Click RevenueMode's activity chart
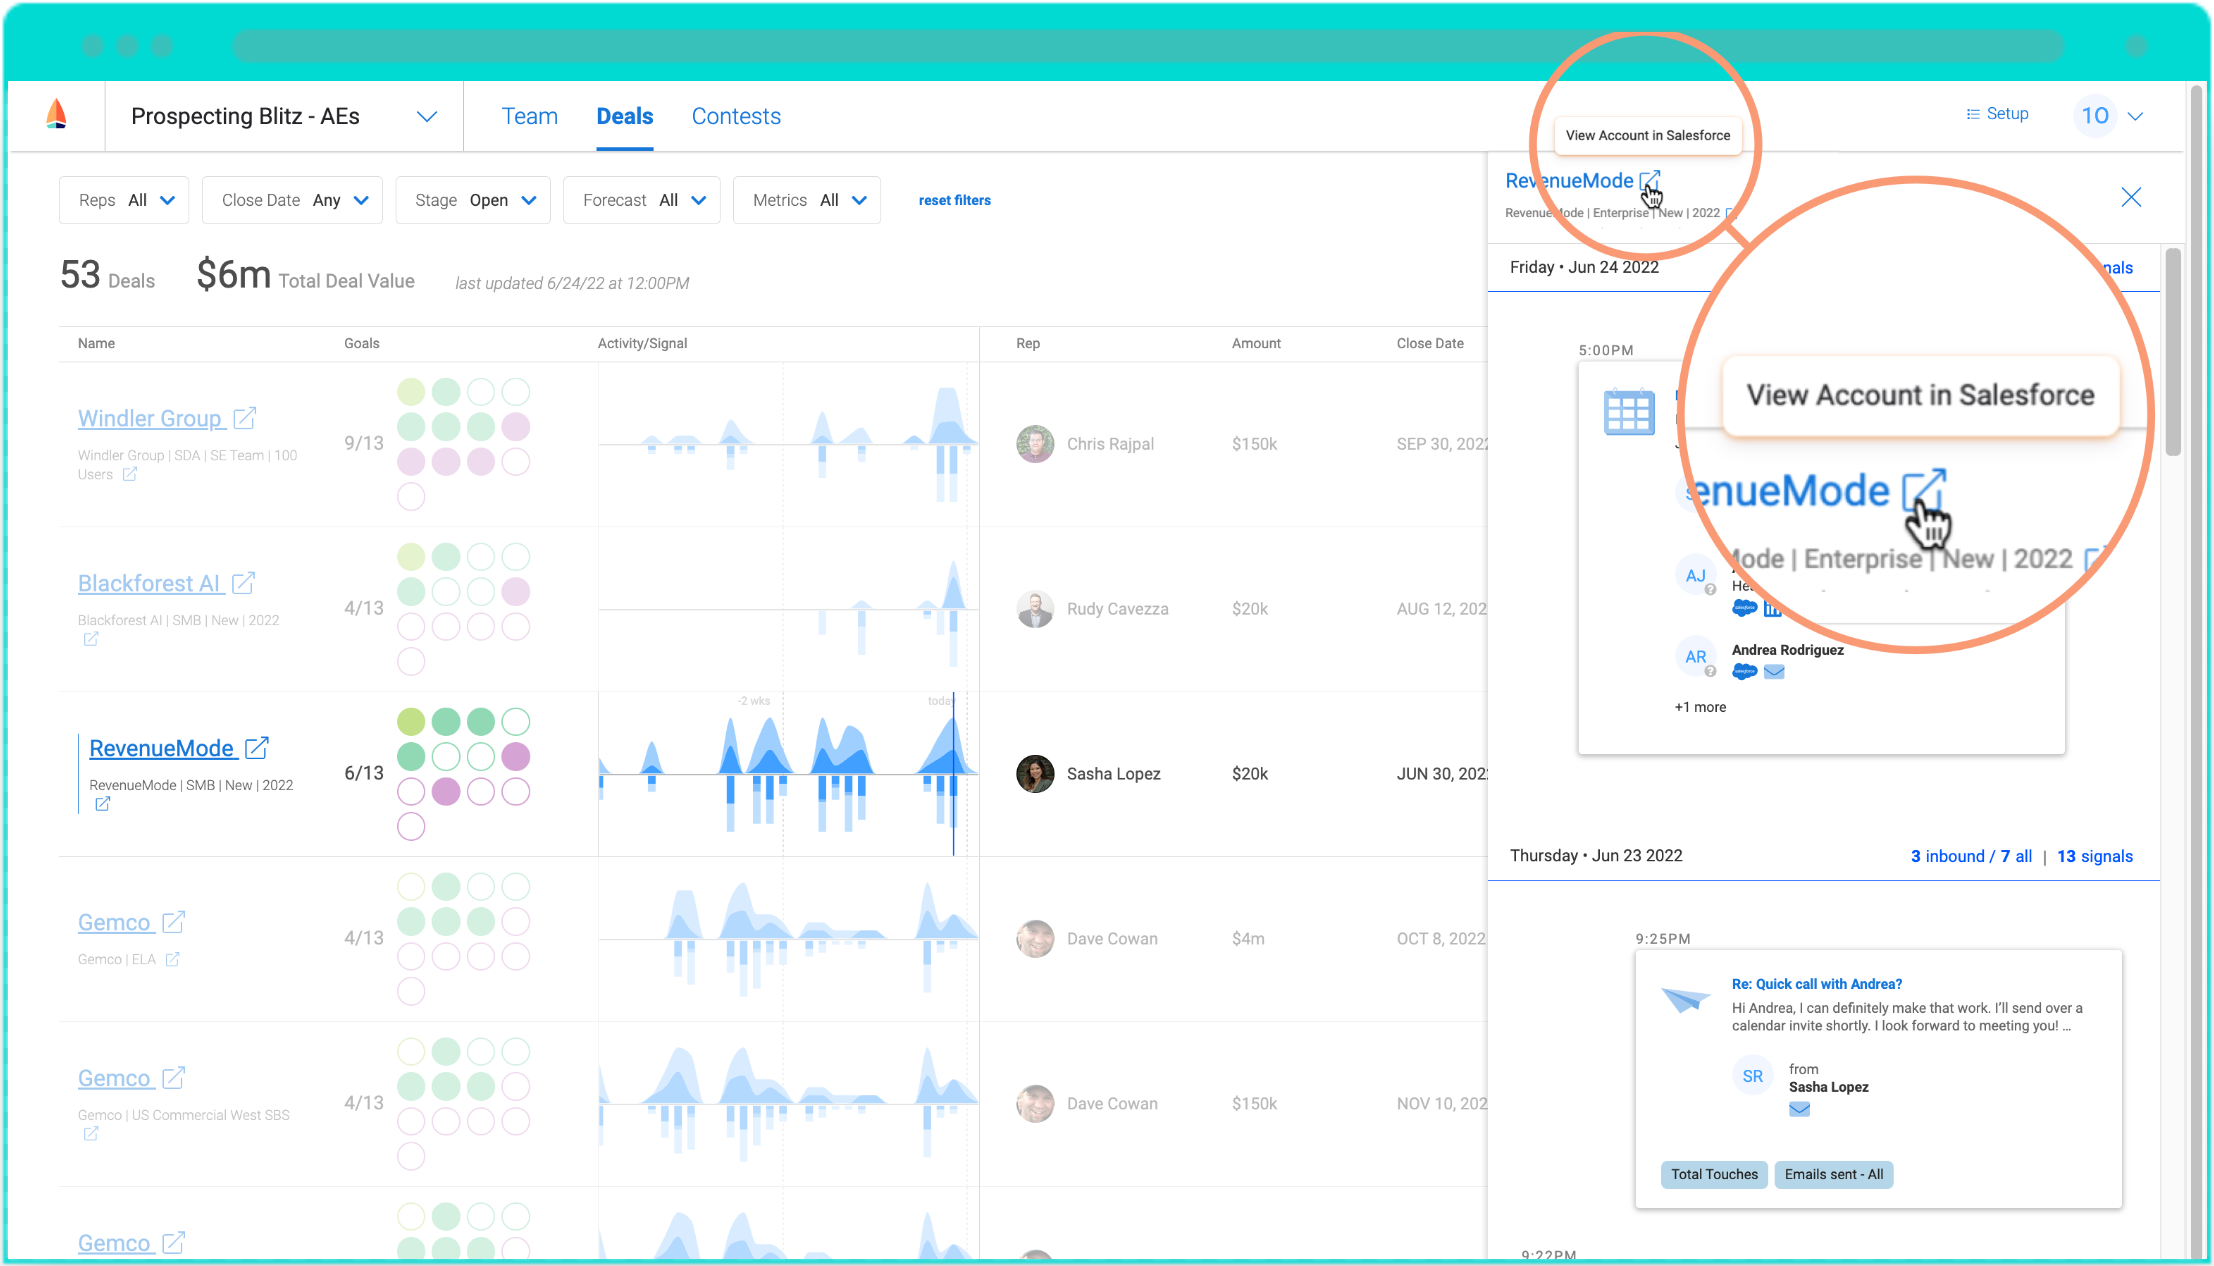Viewport: 2214px width, 1266px height. pyautogui.click(x=788, y=773)
